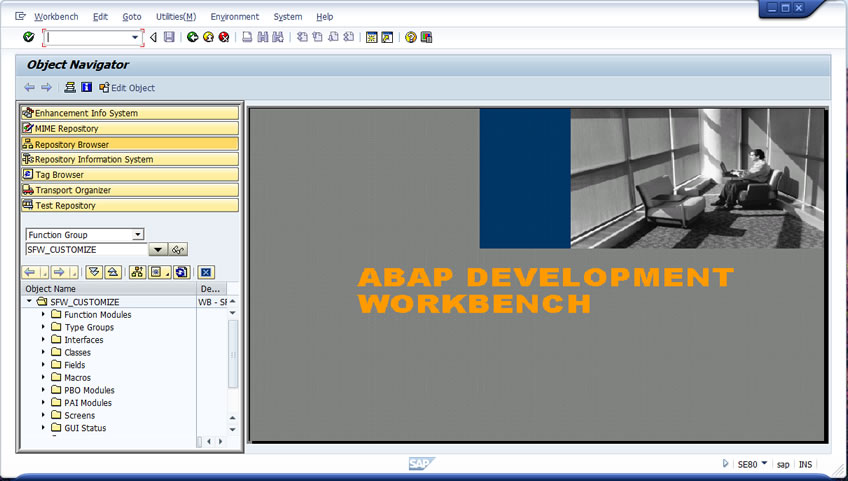Screen dimensions: 848x481
Task: Click the Display Object List icon
Action: click(x=70, y=87)
